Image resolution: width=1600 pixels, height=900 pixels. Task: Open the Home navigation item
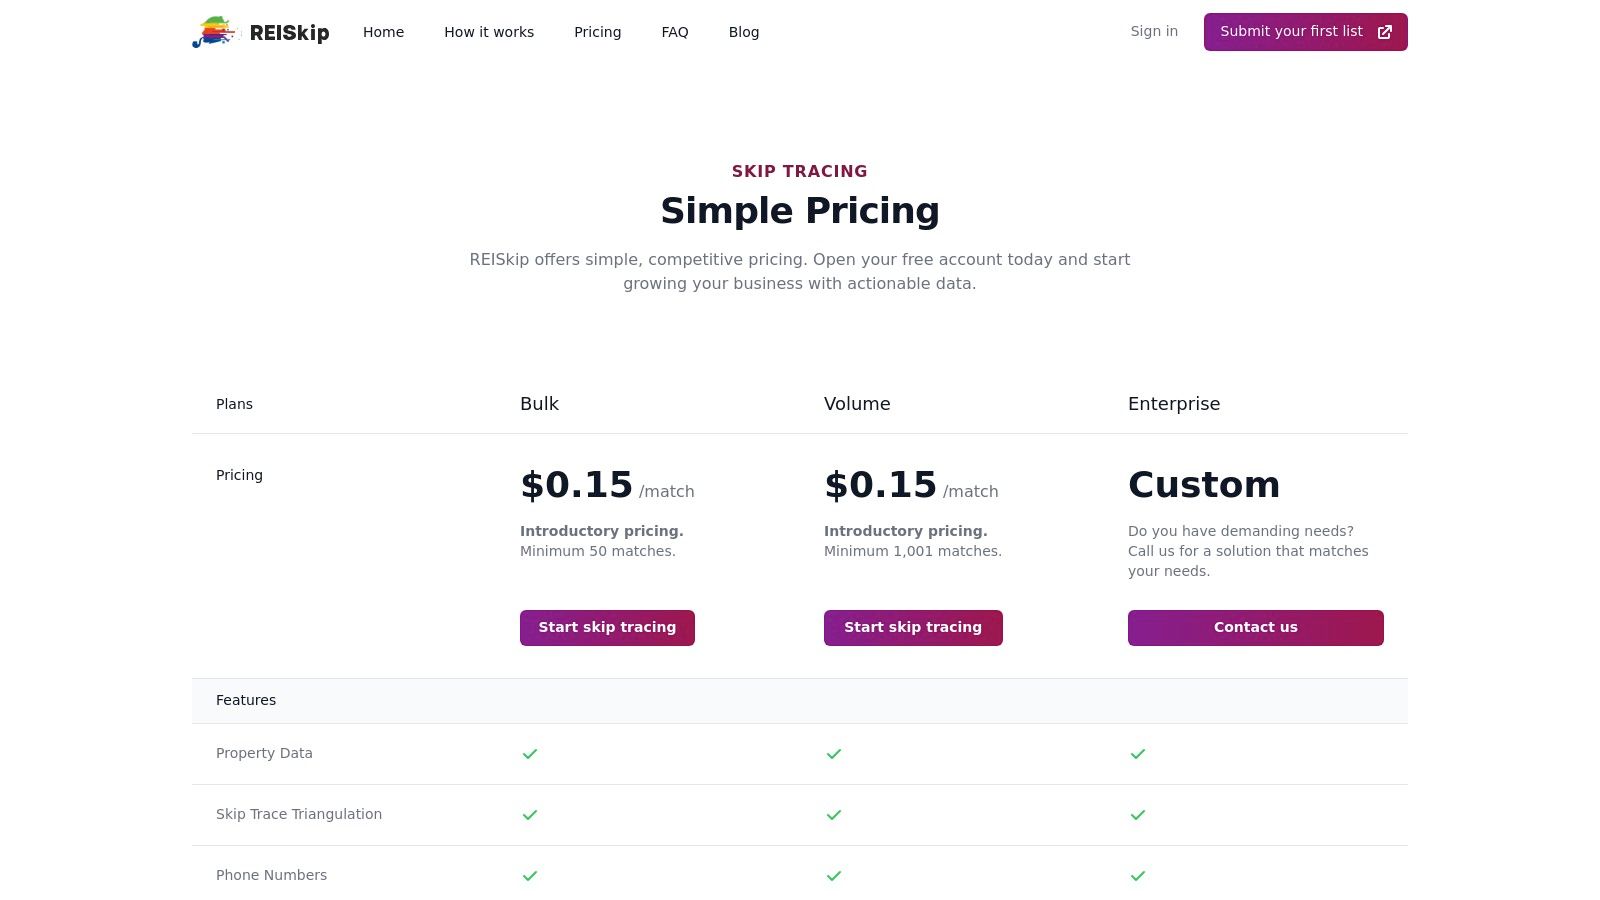coord(383,32)
